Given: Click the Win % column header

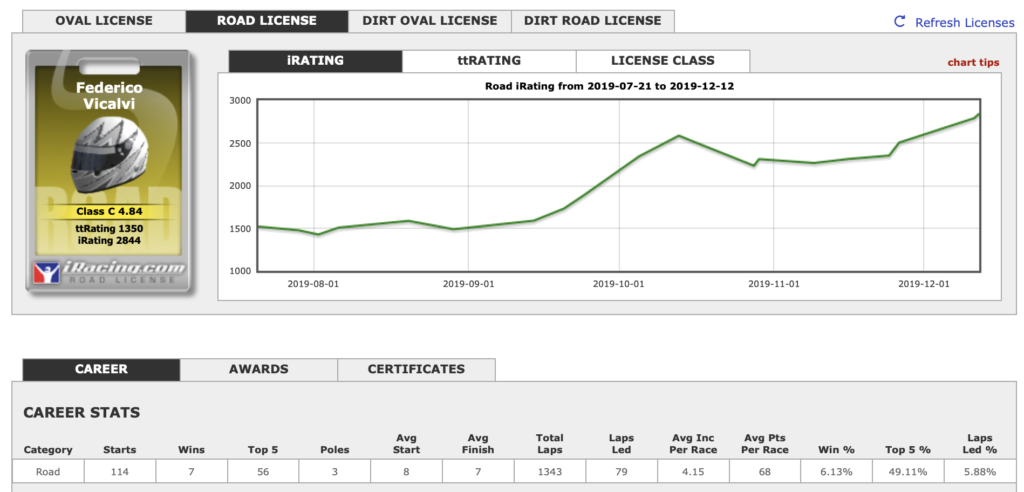Looking at the screenshot, I should [x=836, y=450].
